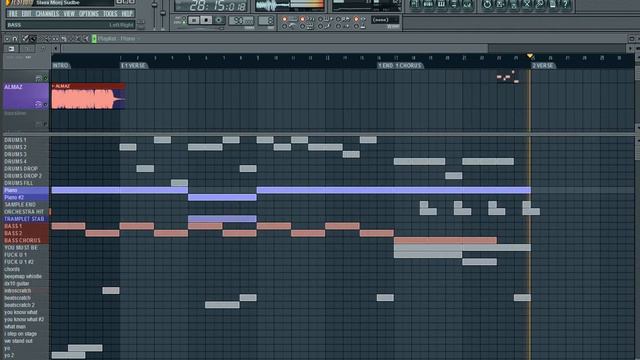Open the TOOLS menu
640x360 pixels.
coord(110,13)
